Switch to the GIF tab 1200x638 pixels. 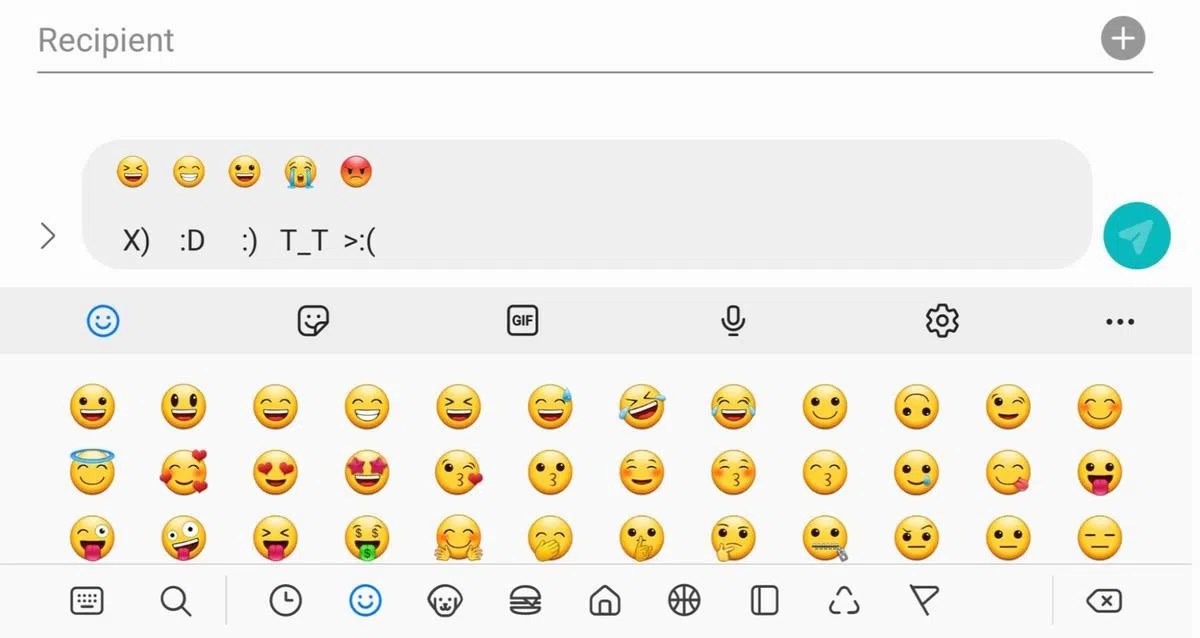[x=523, y=321]
